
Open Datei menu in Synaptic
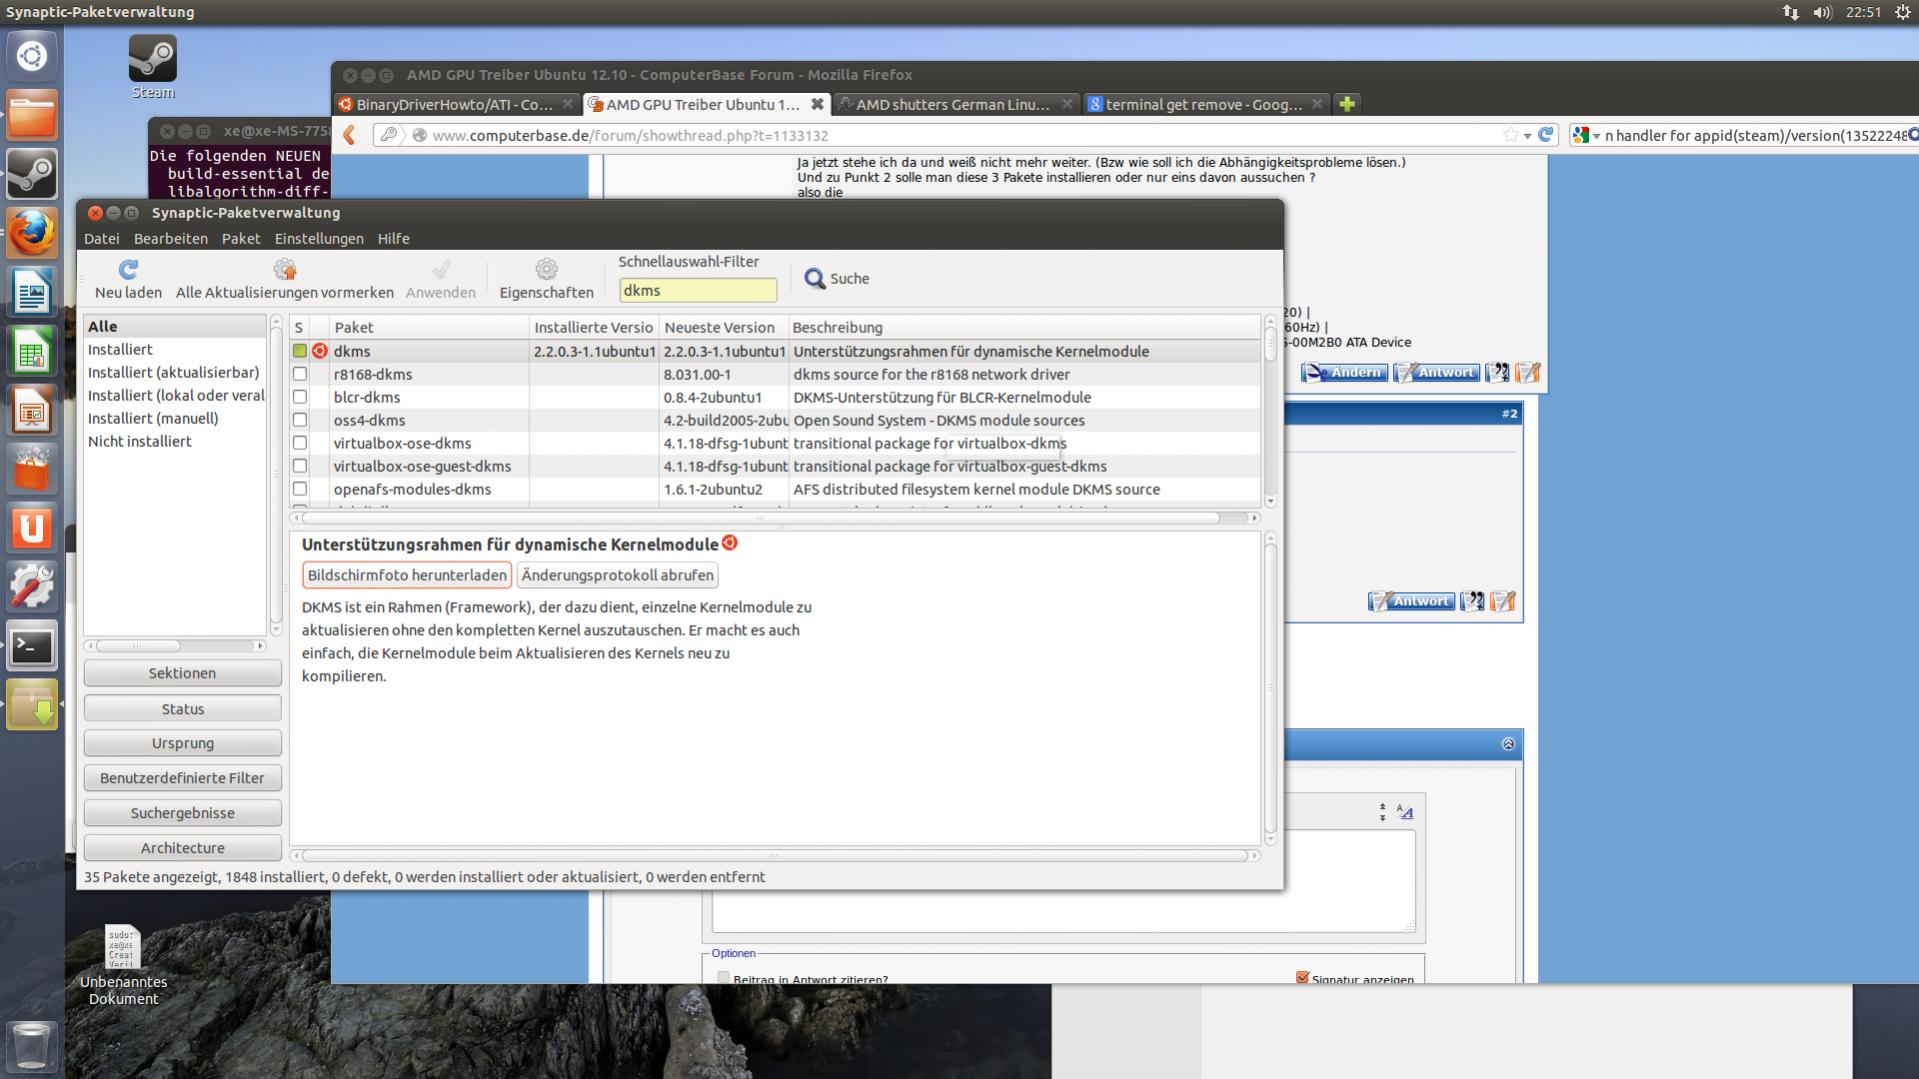[101, 239]
